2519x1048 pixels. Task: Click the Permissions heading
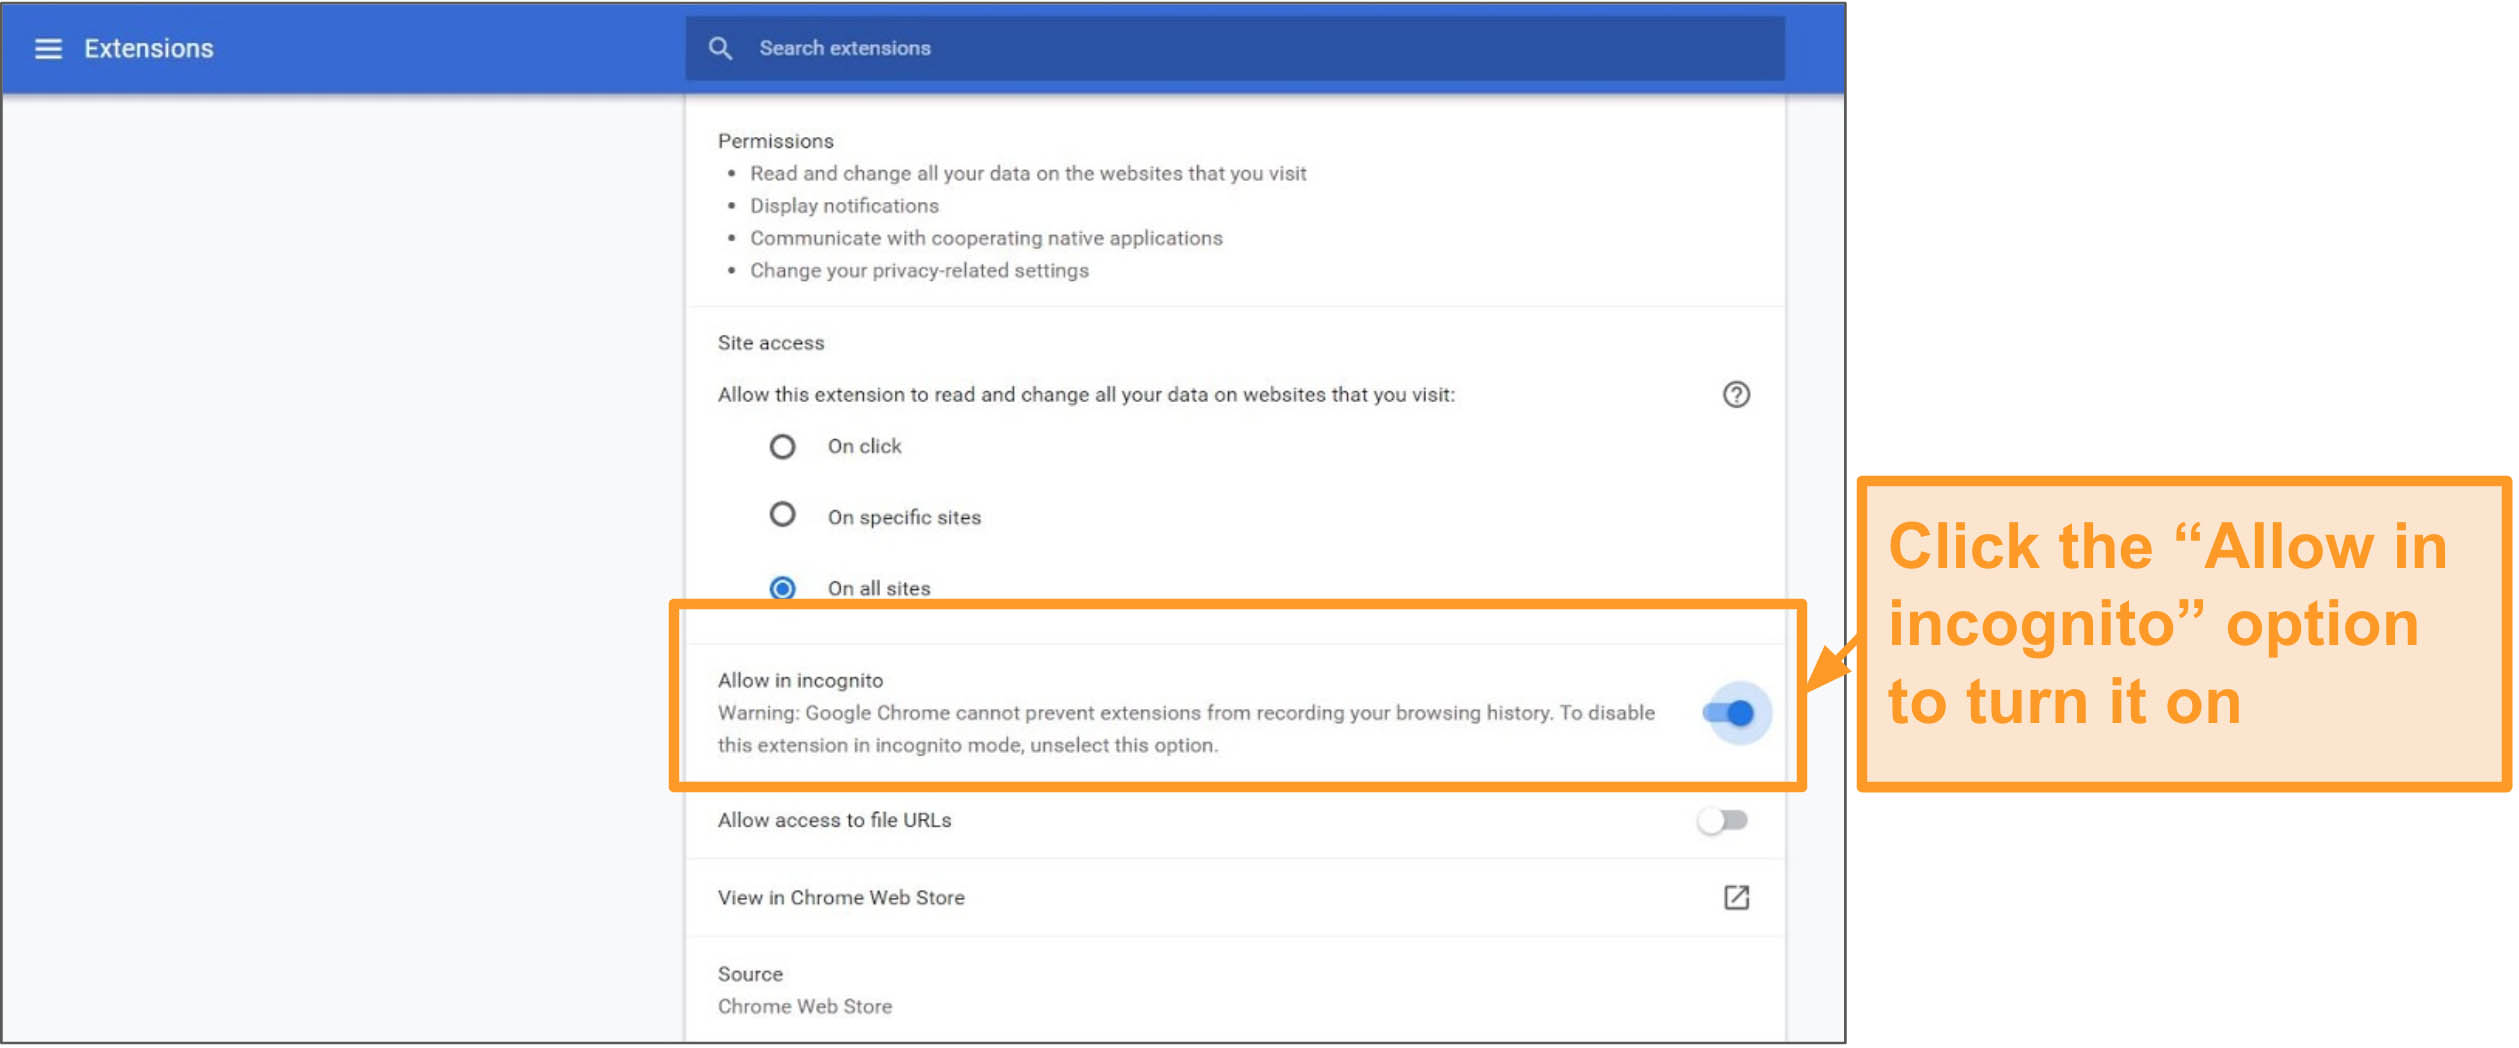coord(776,141)
